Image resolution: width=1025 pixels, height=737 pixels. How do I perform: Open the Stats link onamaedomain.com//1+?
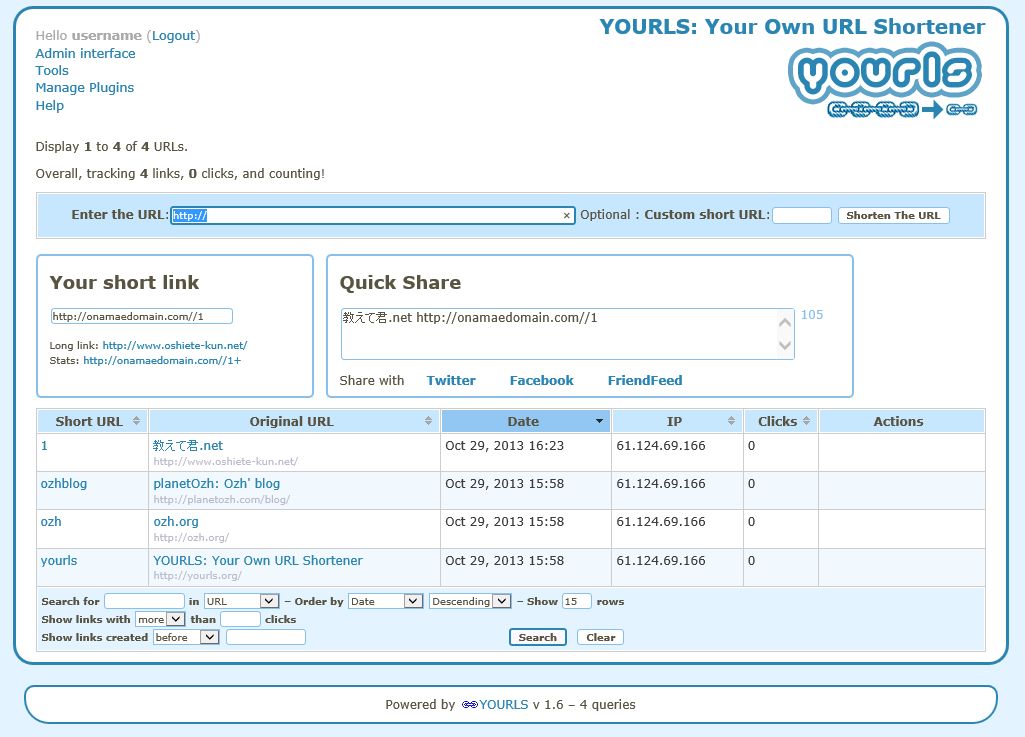pyautogui.click(x=162, y=360)
